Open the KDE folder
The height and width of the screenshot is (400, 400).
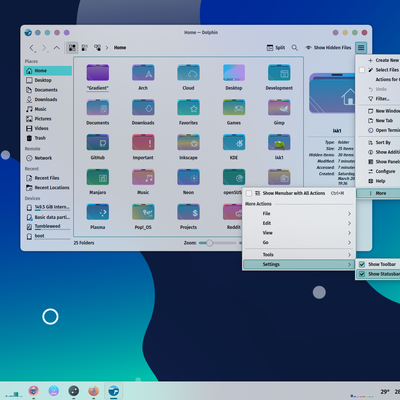pos(234,147)
